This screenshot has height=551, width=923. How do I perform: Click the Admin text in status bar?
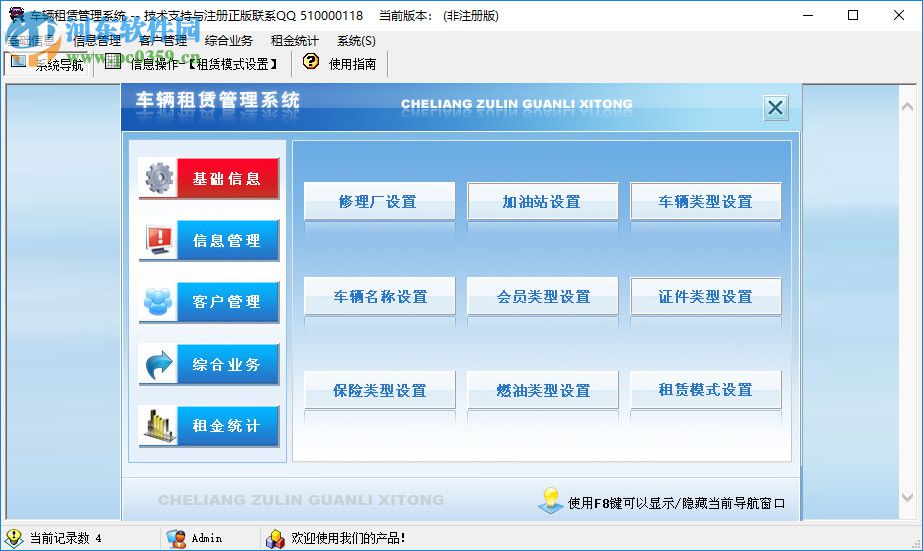click(x=207, y=538)
